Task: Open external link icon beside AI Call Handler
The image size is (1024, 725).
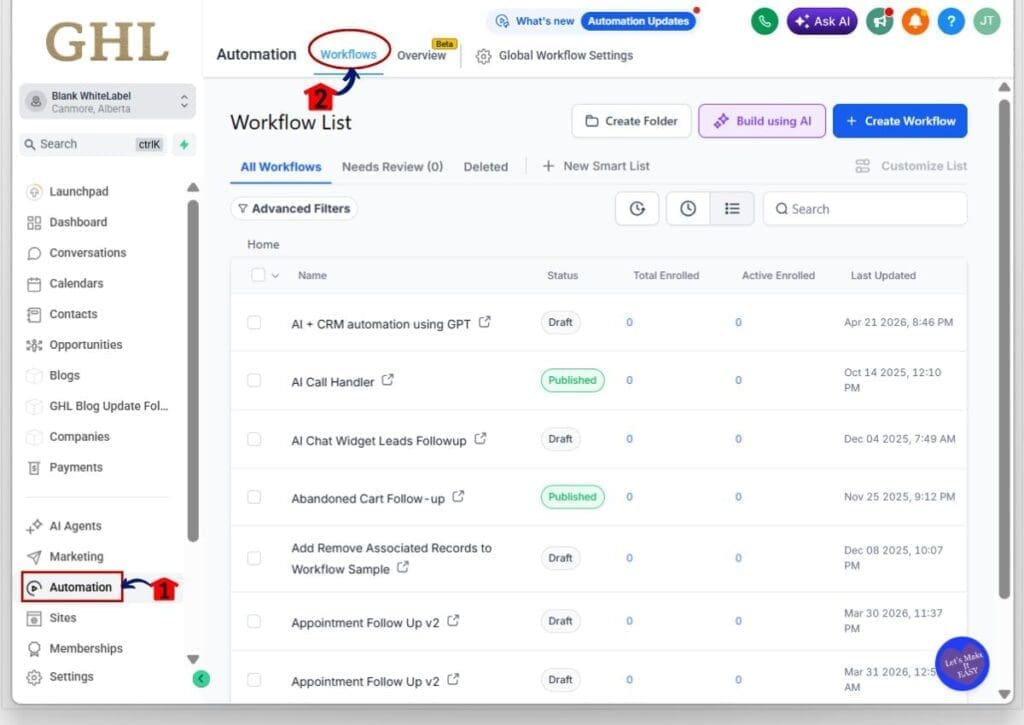Action: coord(388,381)
